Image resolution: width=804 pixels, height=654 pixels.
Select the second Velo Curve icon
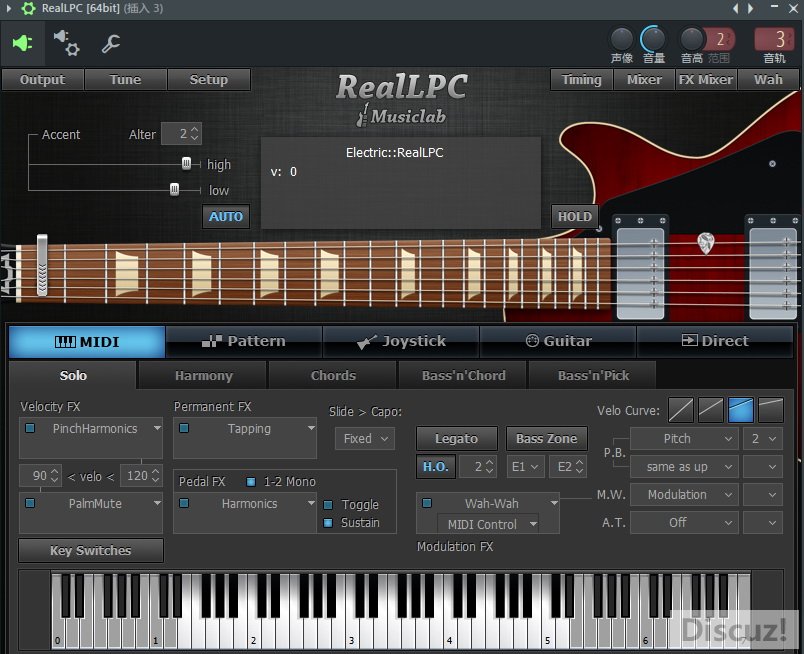[x=710, y=409]
